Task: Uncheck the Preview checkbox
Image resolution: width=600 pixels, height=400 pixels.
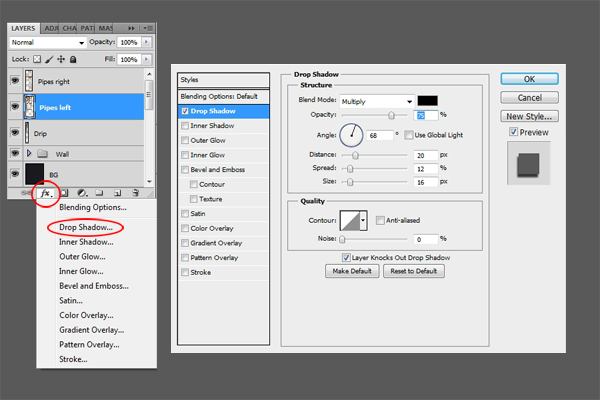Action: tap(515, 132)
